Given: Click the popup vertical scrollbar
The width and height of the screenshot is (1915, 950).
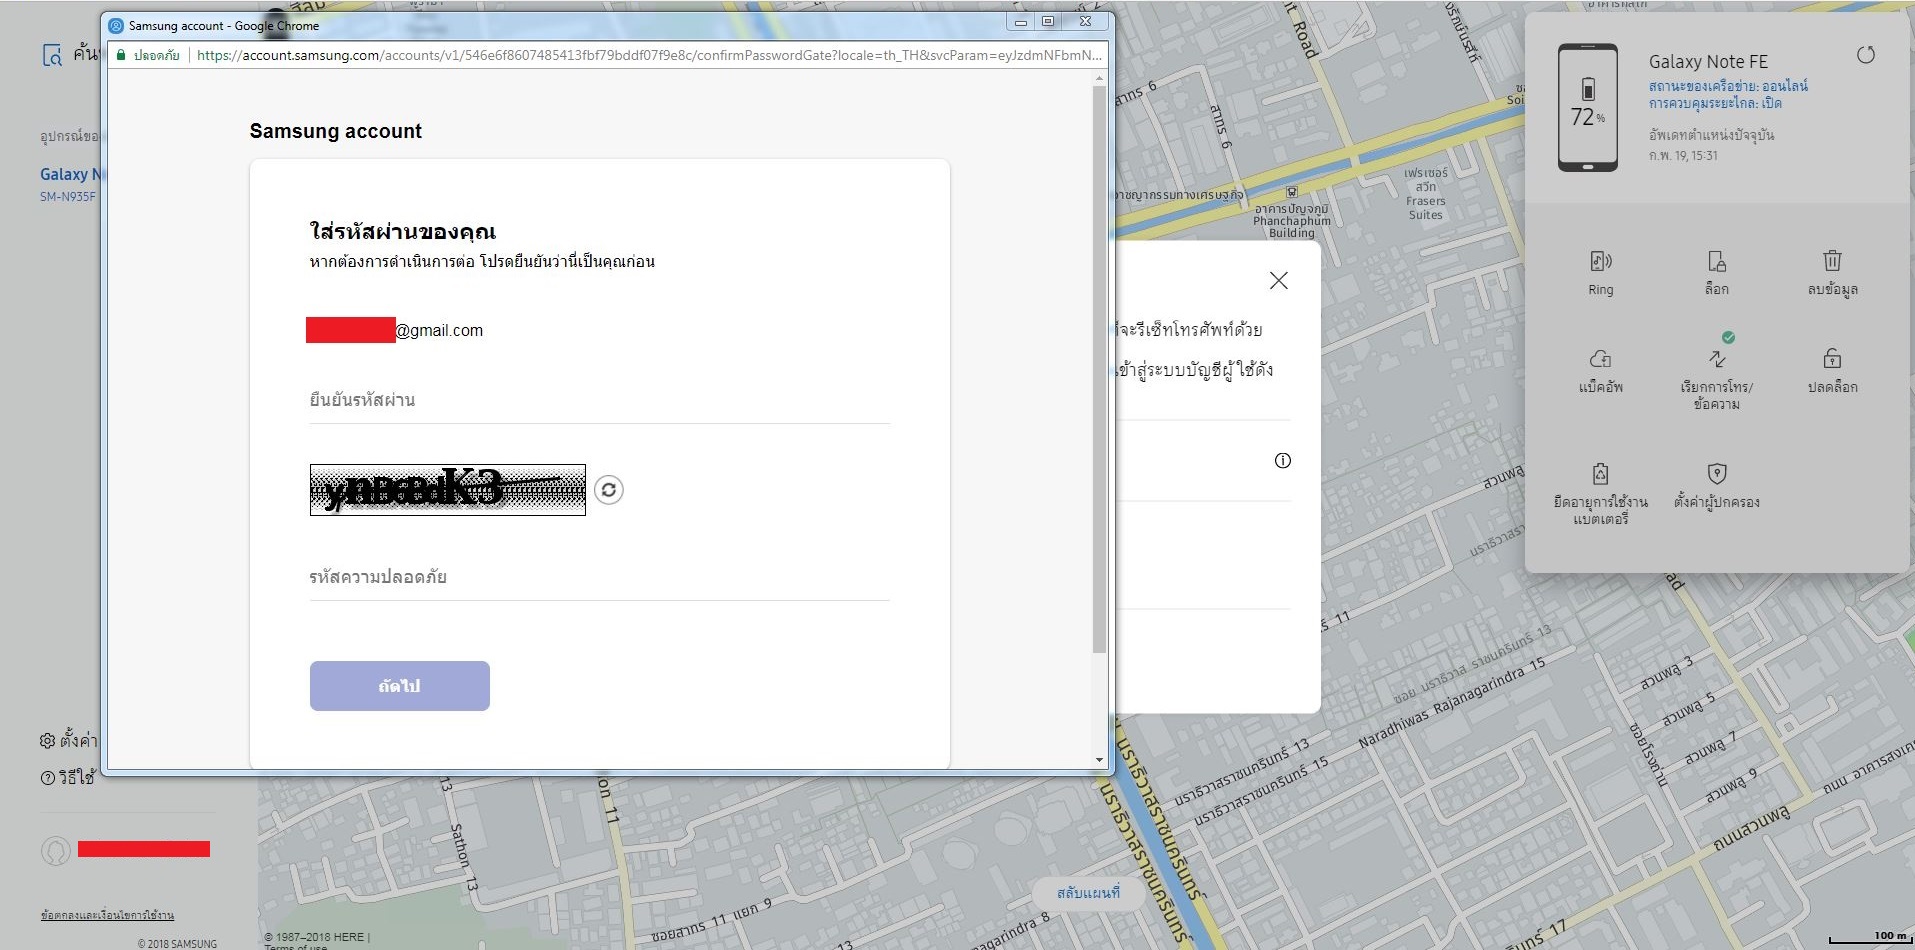Looking at the screenshot, I should click(x=1099, y=370).
